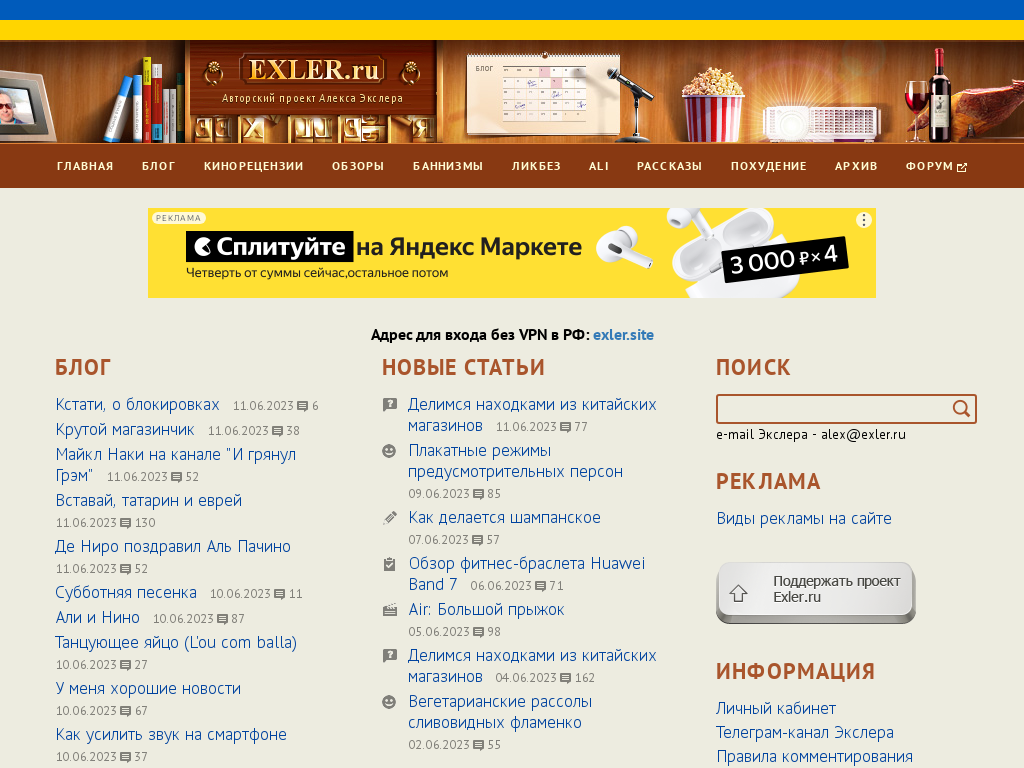Click the БЛОГ section heading
This screenshot has width=1024, height=768.
[83, 368]
